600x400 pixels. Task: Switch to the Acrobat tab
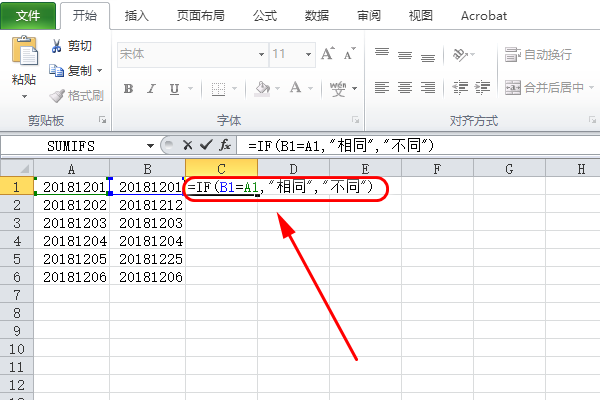[x=484, y=16]
